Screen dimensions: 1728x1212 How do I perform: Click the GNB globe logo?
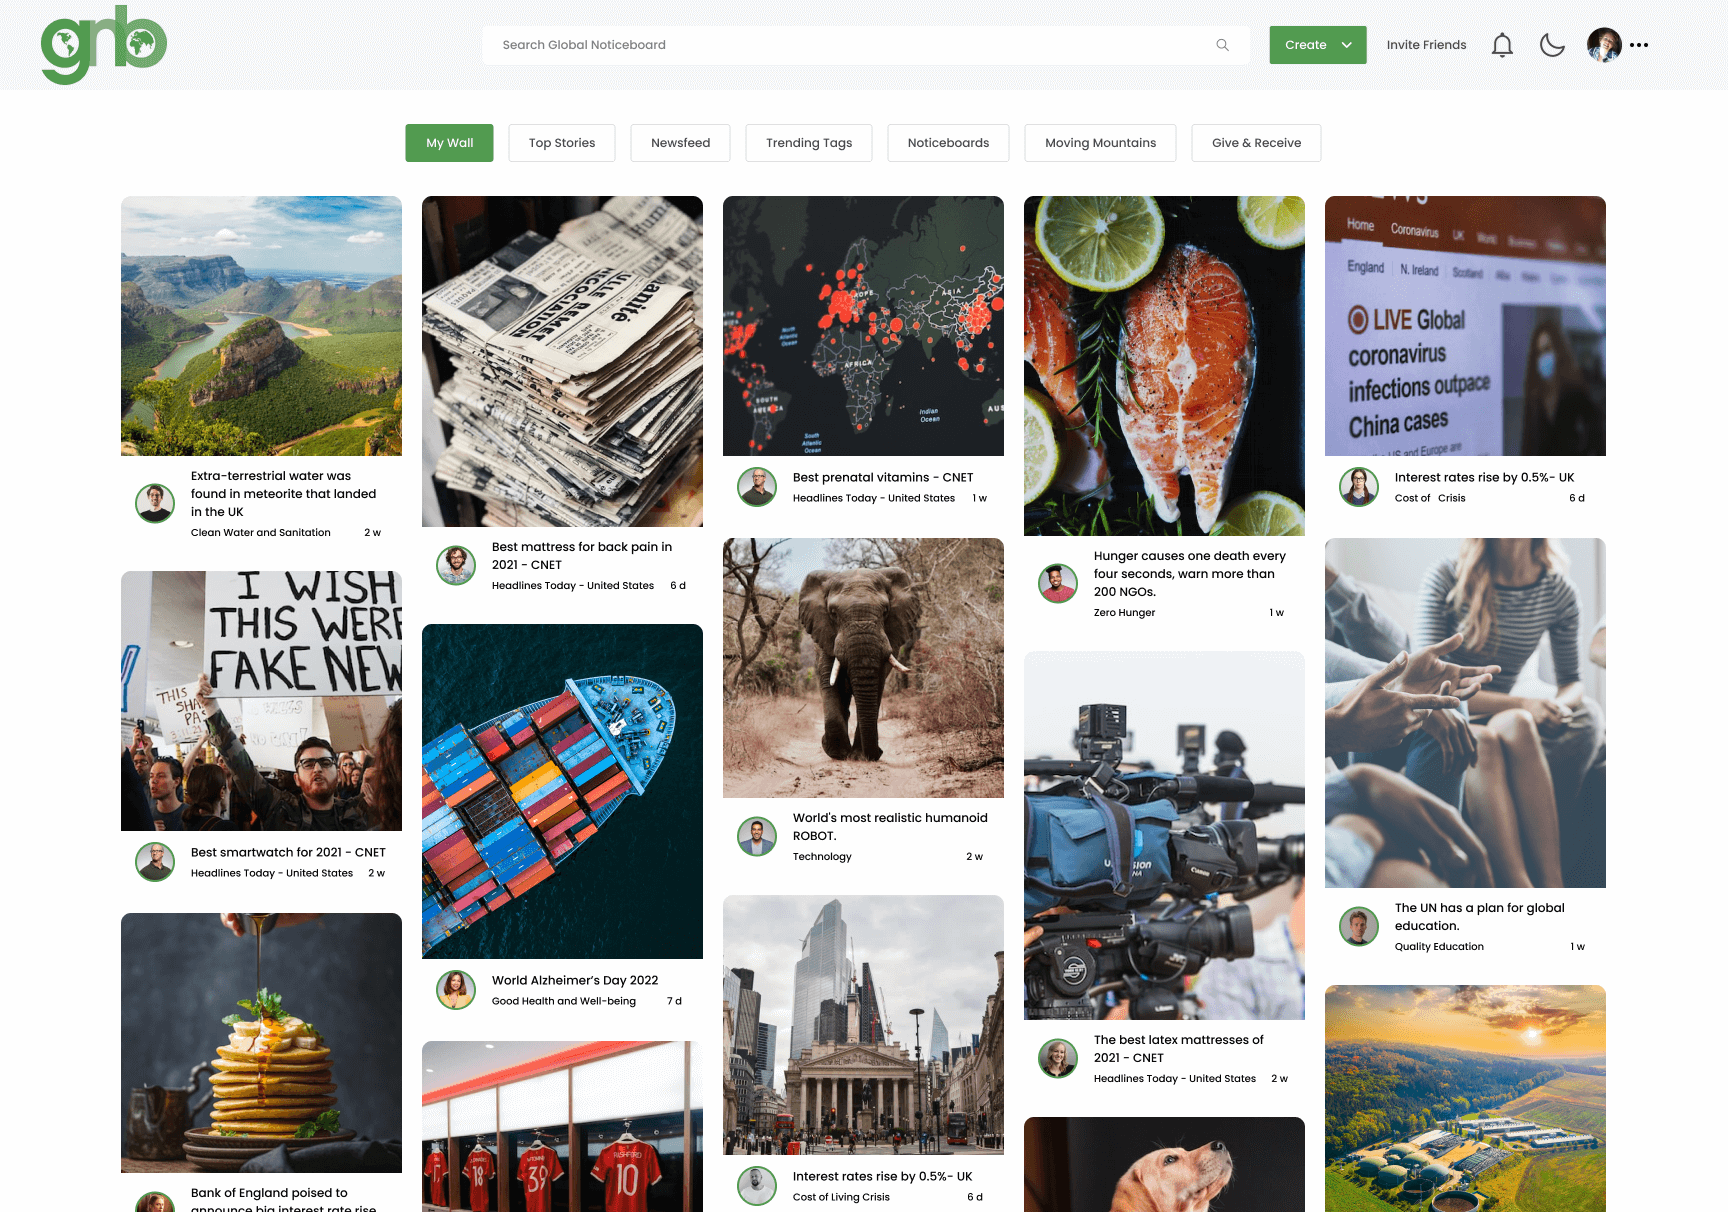[x=103, y=45]
